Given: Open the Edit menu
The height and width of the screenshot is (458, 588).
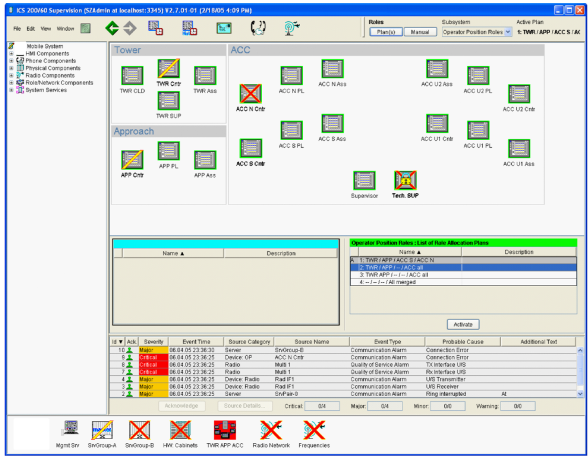Looking at the screenshot, I should [x=31, y=29].
